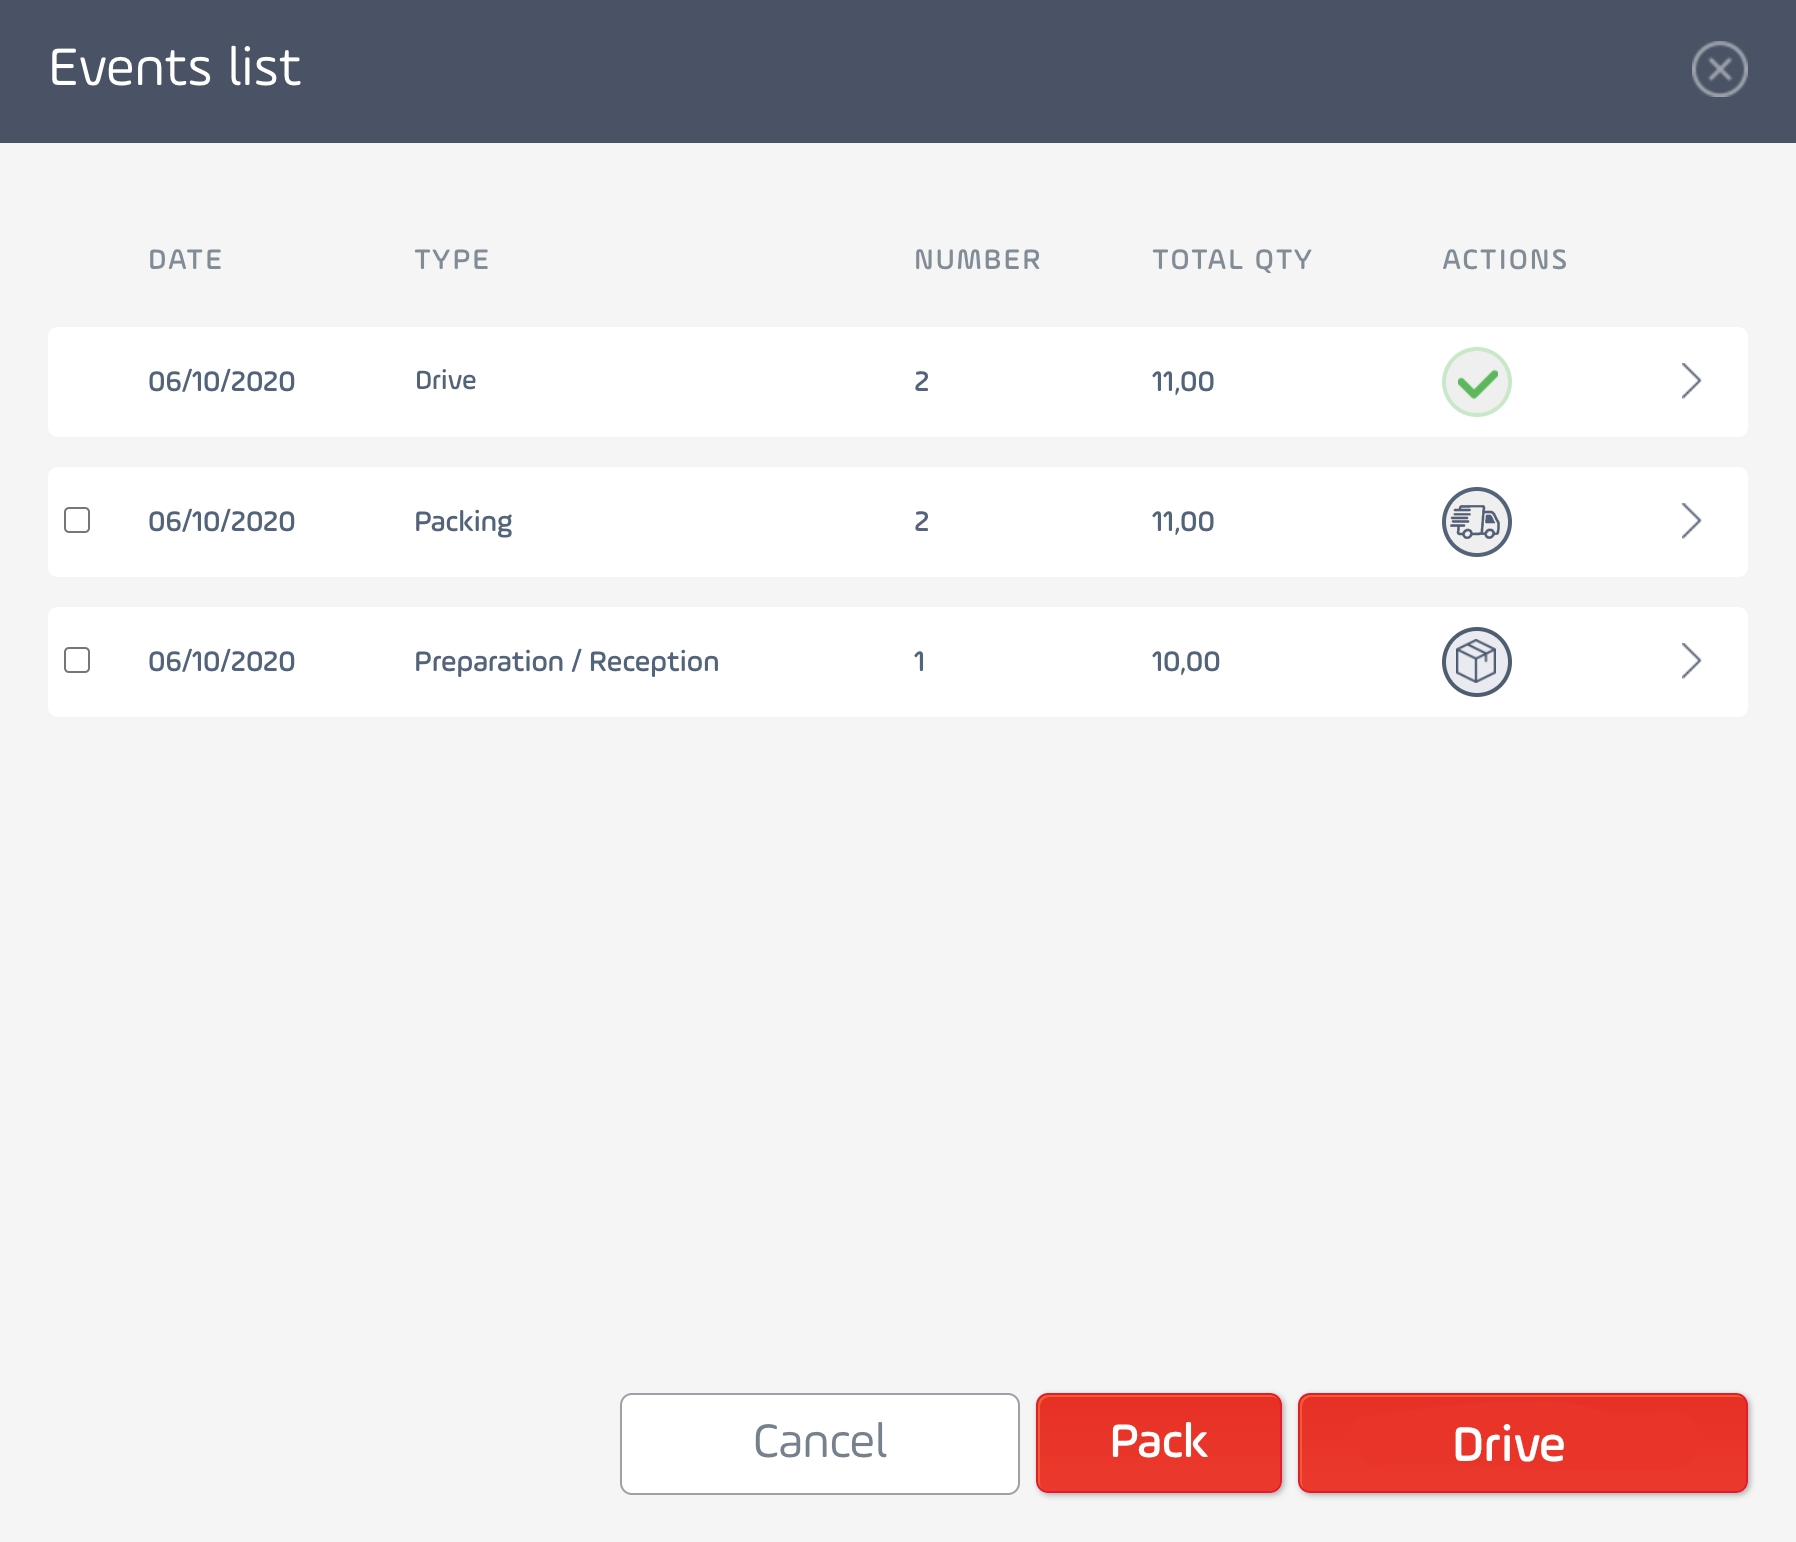
Task: Click number 1 in Preparation / Reception row
Action: click(920, 661)
